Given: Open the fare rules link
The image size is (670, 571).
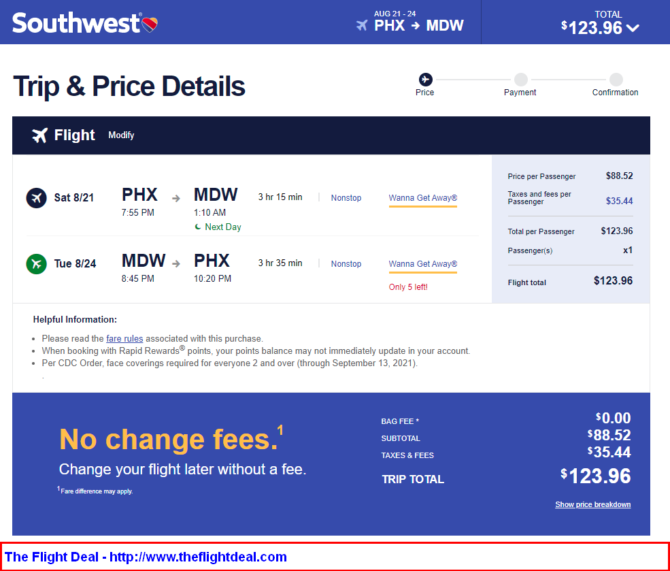Looking at the screenshot, I should pos(124,338).
